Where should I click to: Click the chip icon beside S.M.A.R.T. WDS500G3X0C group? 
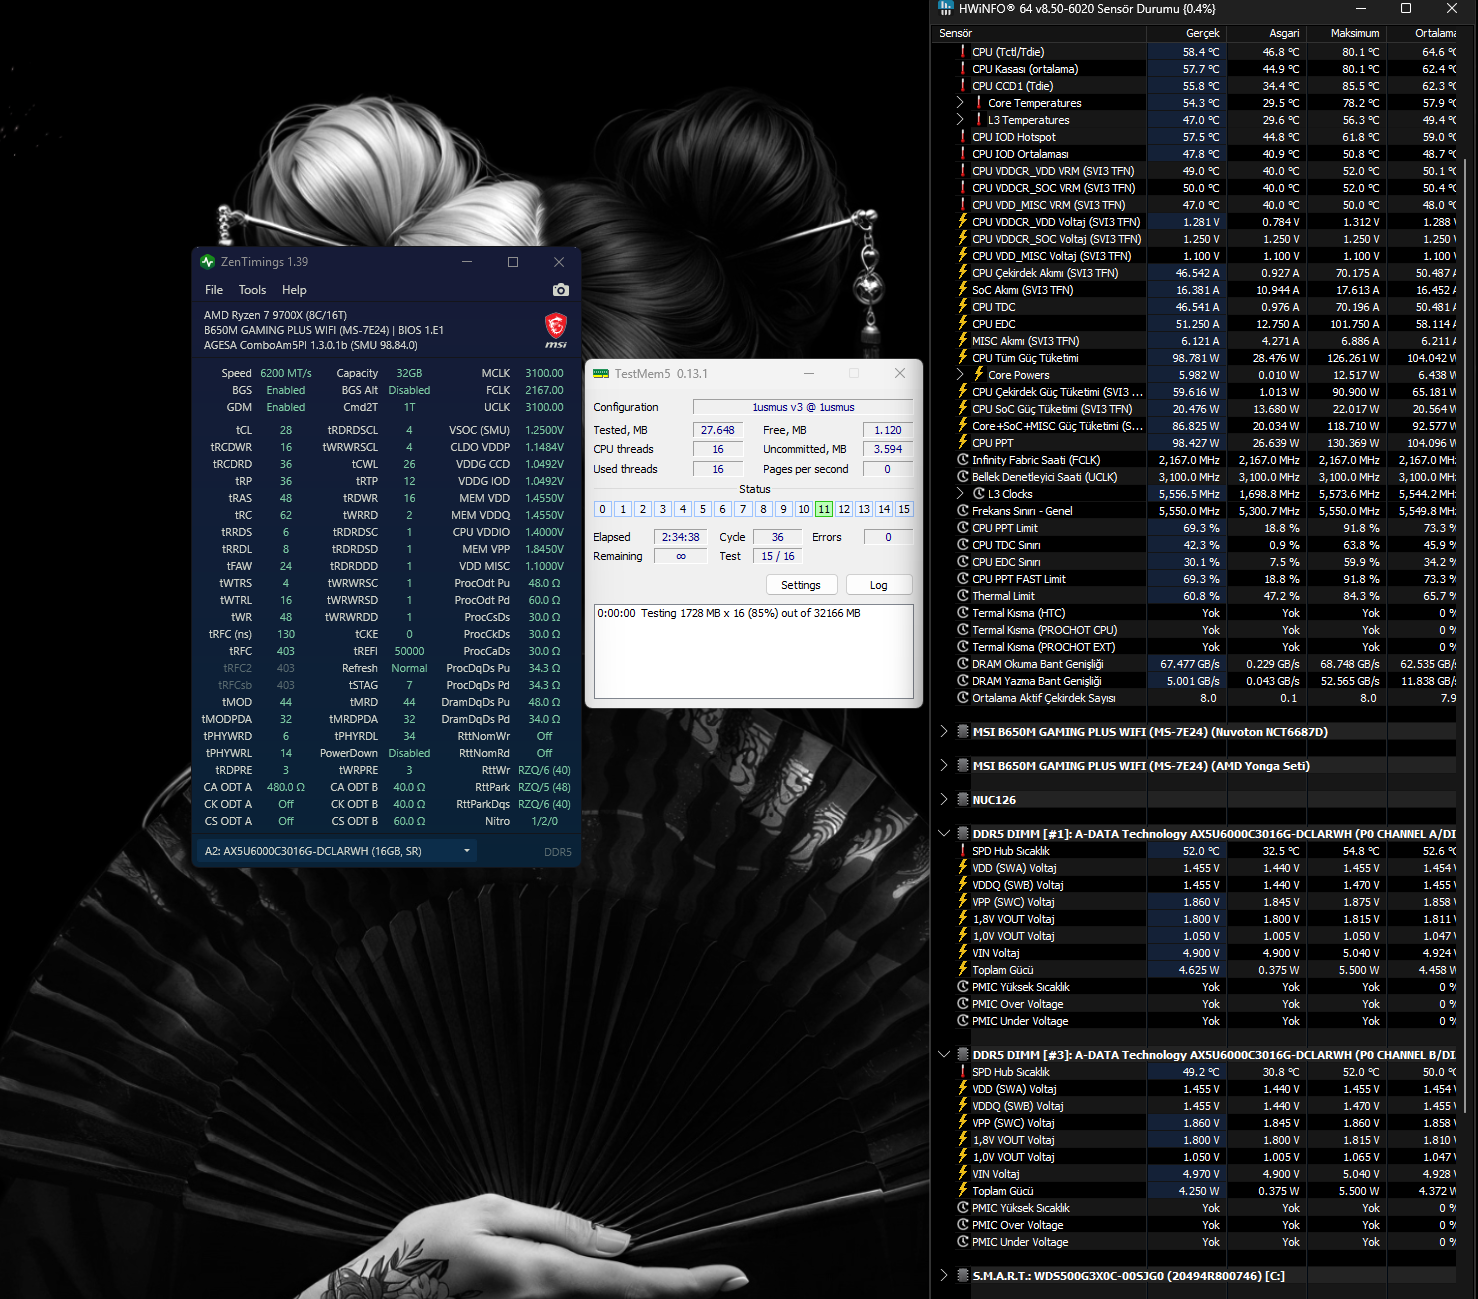tap(963, 1276)
